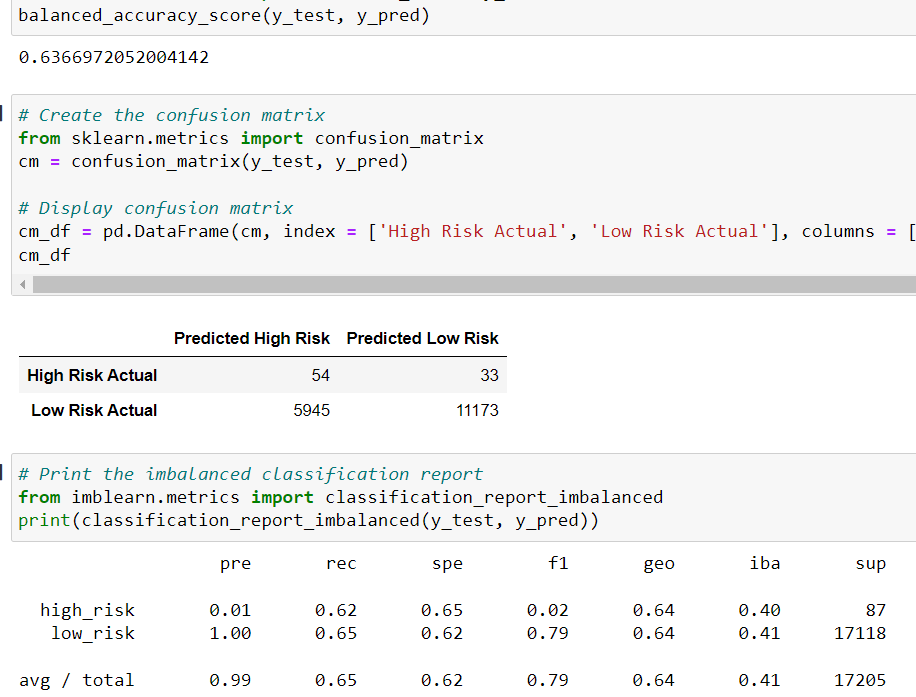
Task: Click the '# Create the confusion matrix' comment
Action: 172,115
